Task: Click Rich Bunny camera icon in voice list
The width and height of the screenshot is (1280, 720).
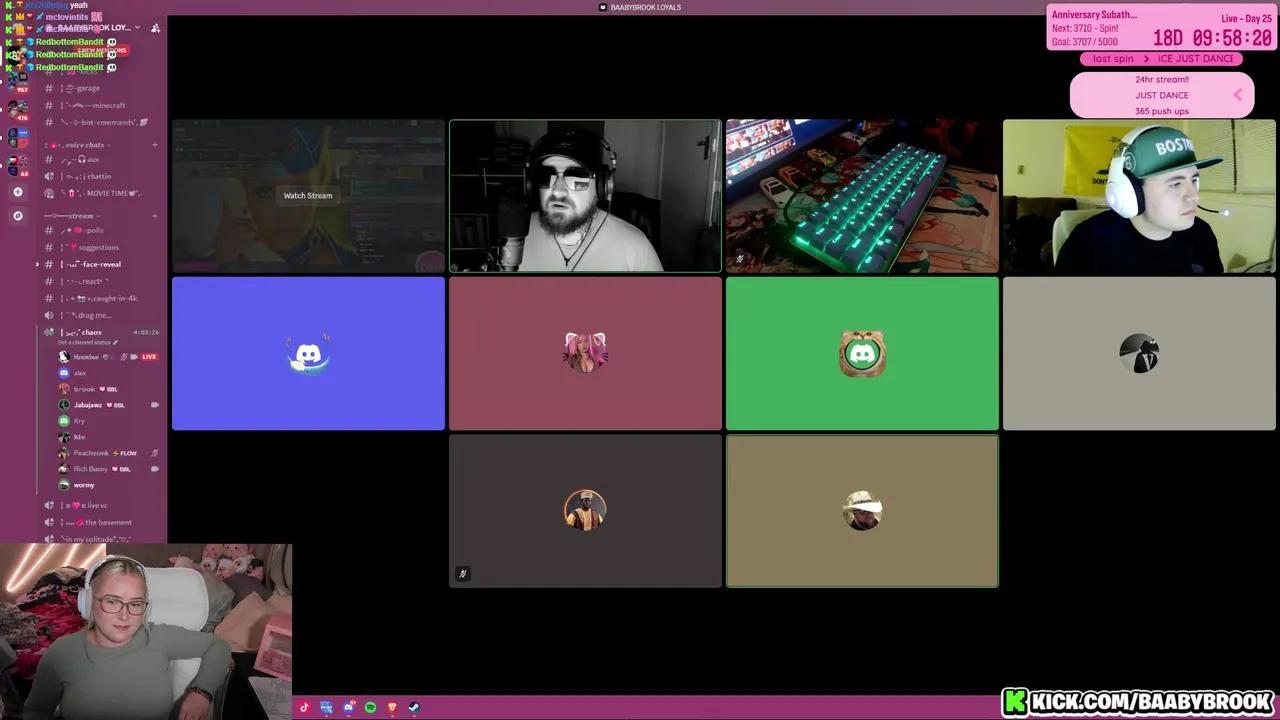Action: click(155, 469)
